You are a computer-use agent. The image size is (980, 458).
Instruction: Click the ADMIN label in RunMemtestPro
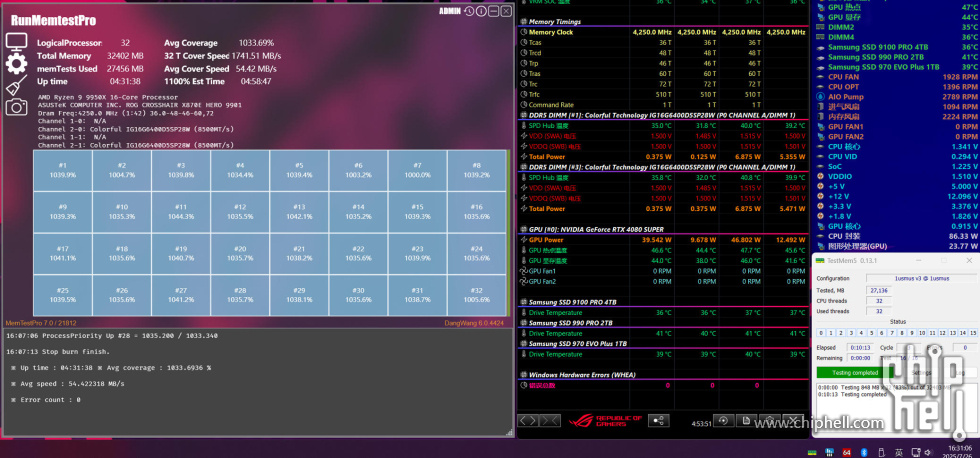[449, 11]
